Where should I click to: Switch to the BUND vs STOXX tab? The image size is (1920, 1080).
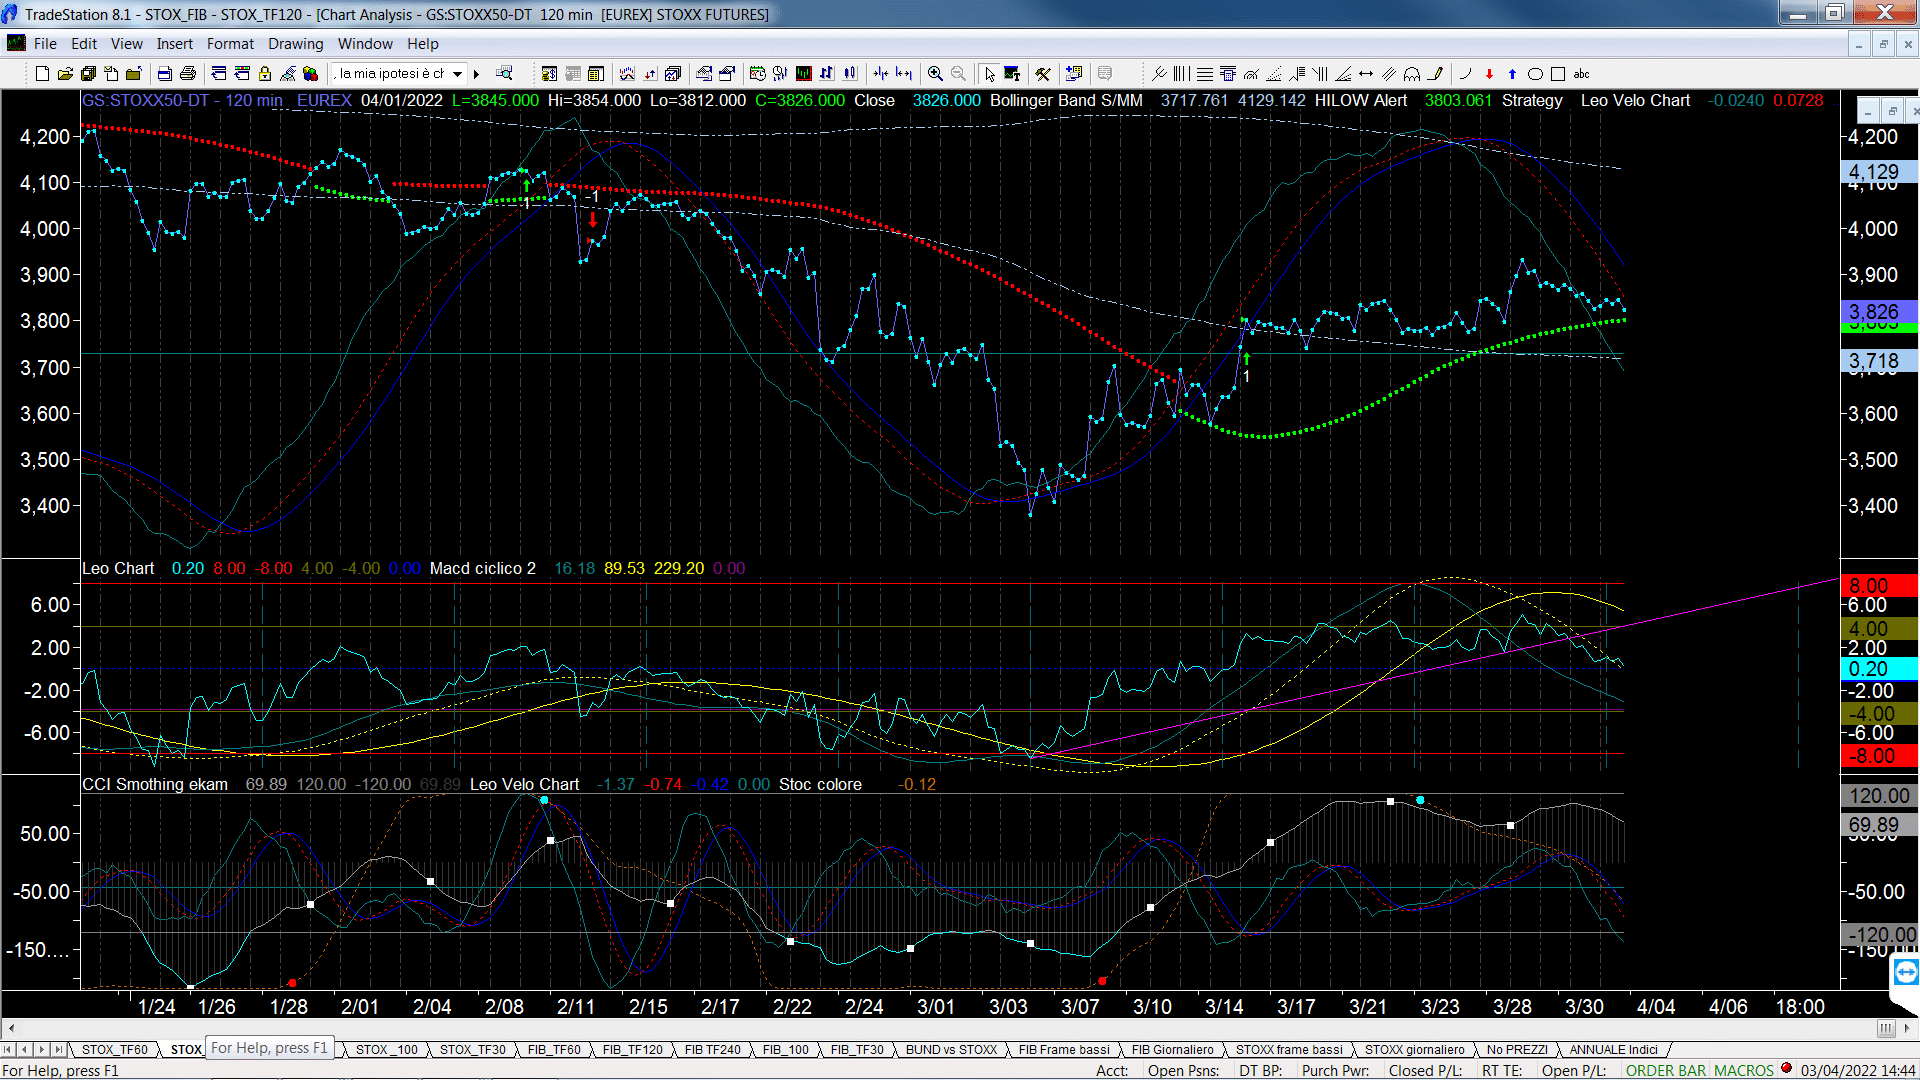pyautogui.click(x=951, y=1049)
